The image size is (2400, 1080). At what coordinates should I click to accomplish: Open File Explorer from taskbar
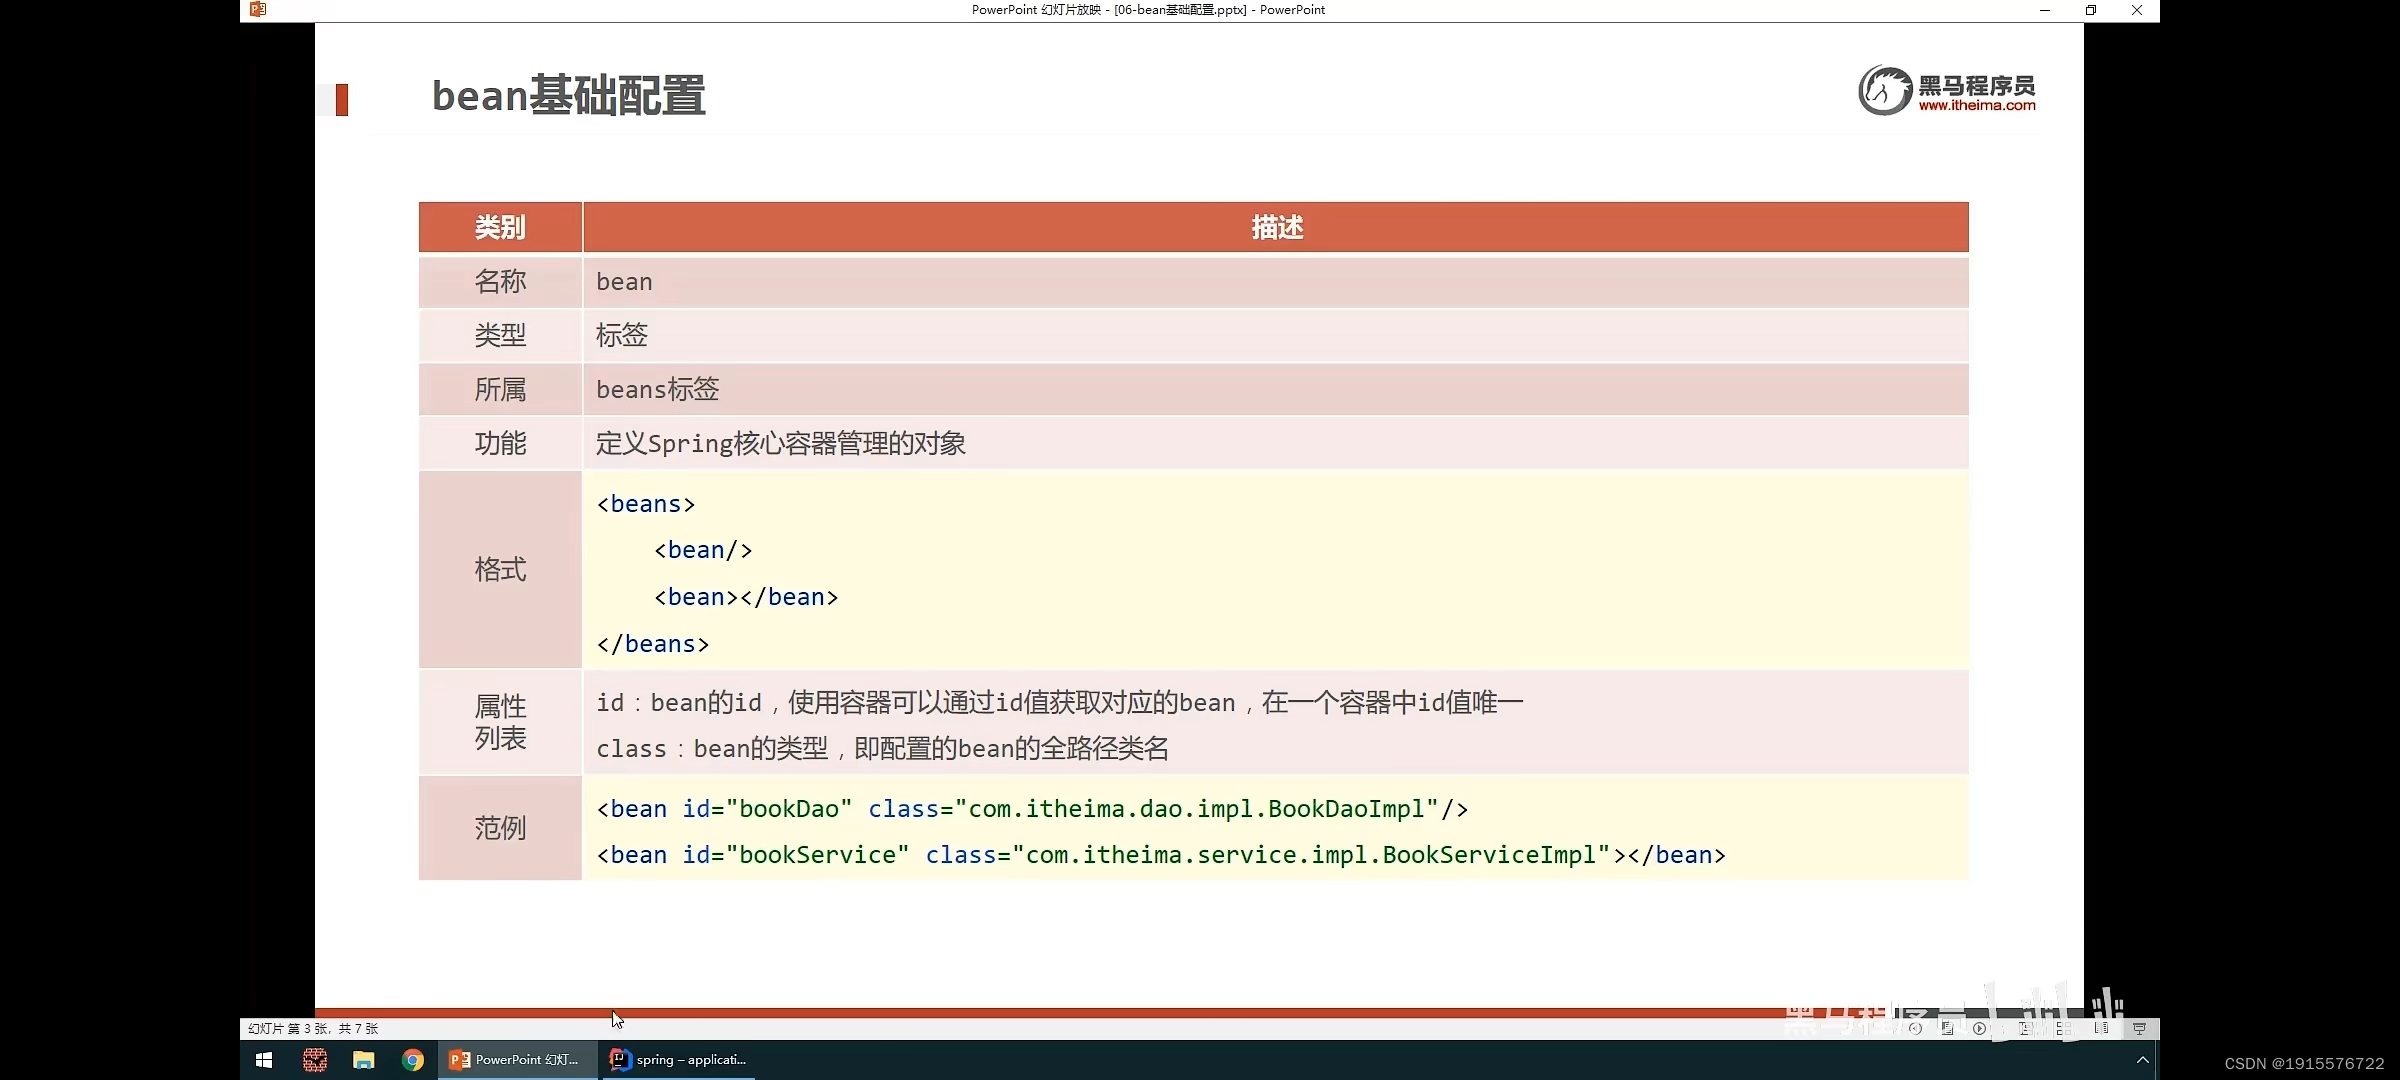tap(363, 1060)
